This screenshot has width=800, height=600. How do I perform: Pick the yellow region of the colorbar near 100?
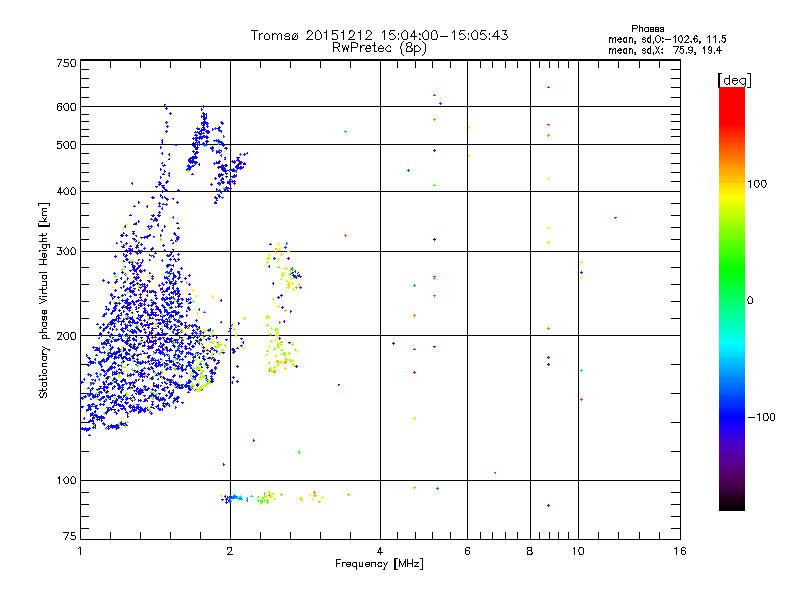click(x=732, y=193)
